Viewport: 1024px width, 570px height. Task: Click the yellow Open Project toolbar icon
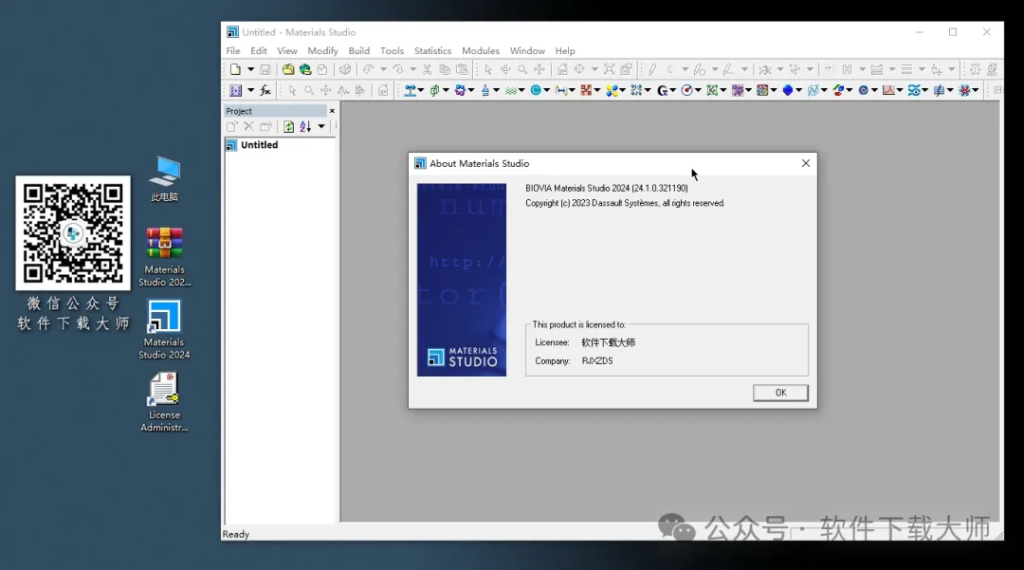[288, 70]
